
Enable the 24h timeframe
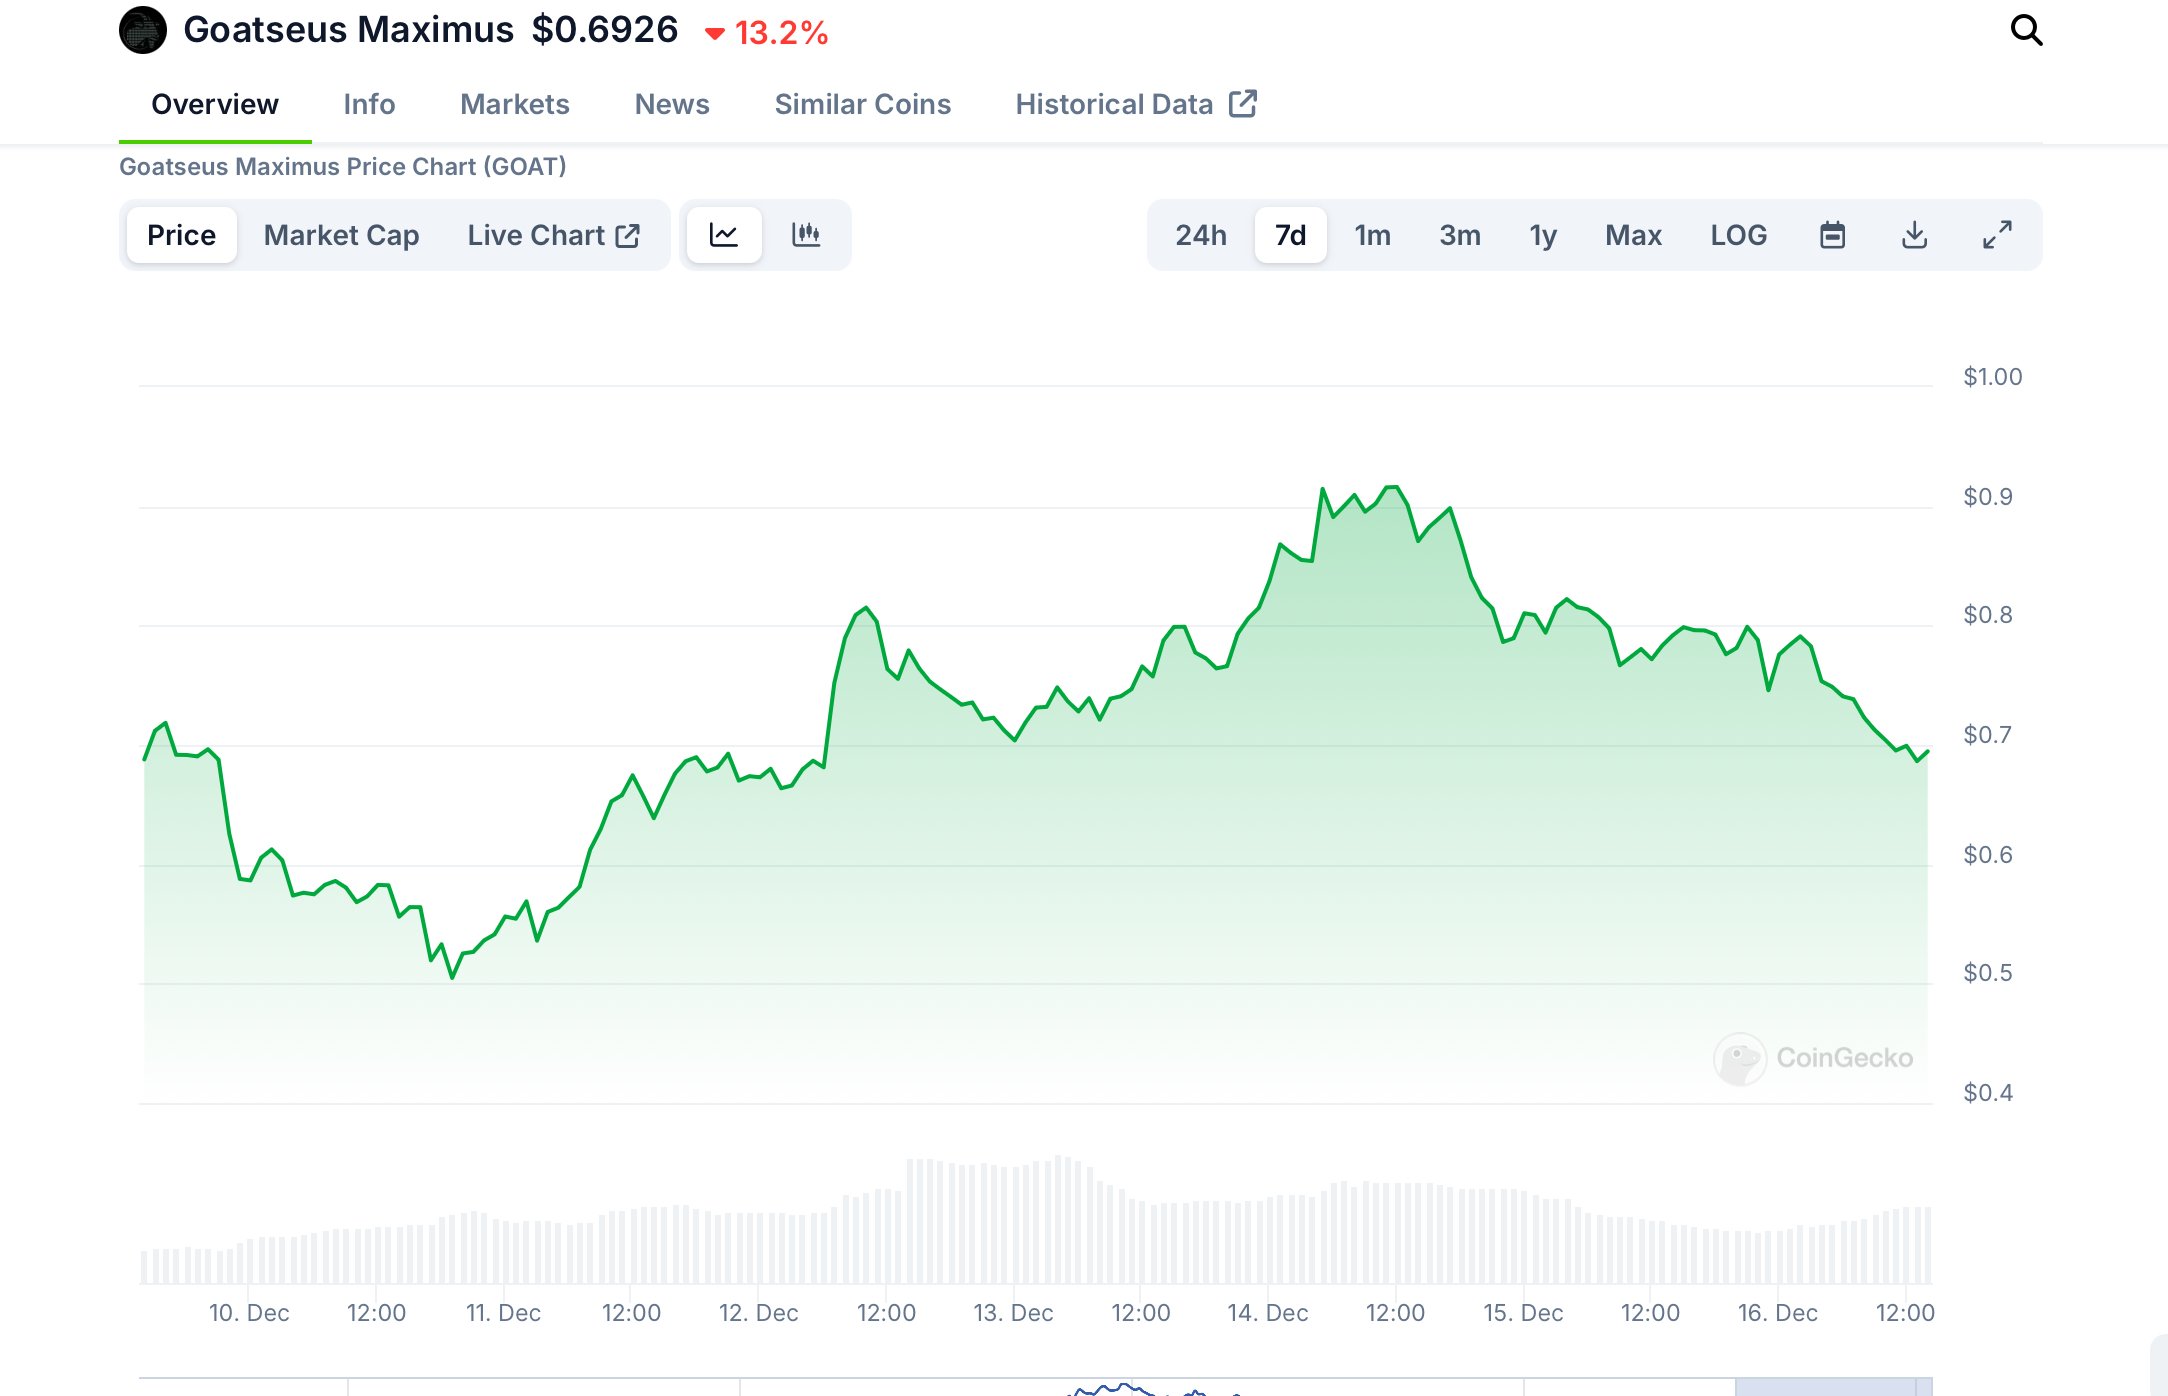coord(1199,235)
